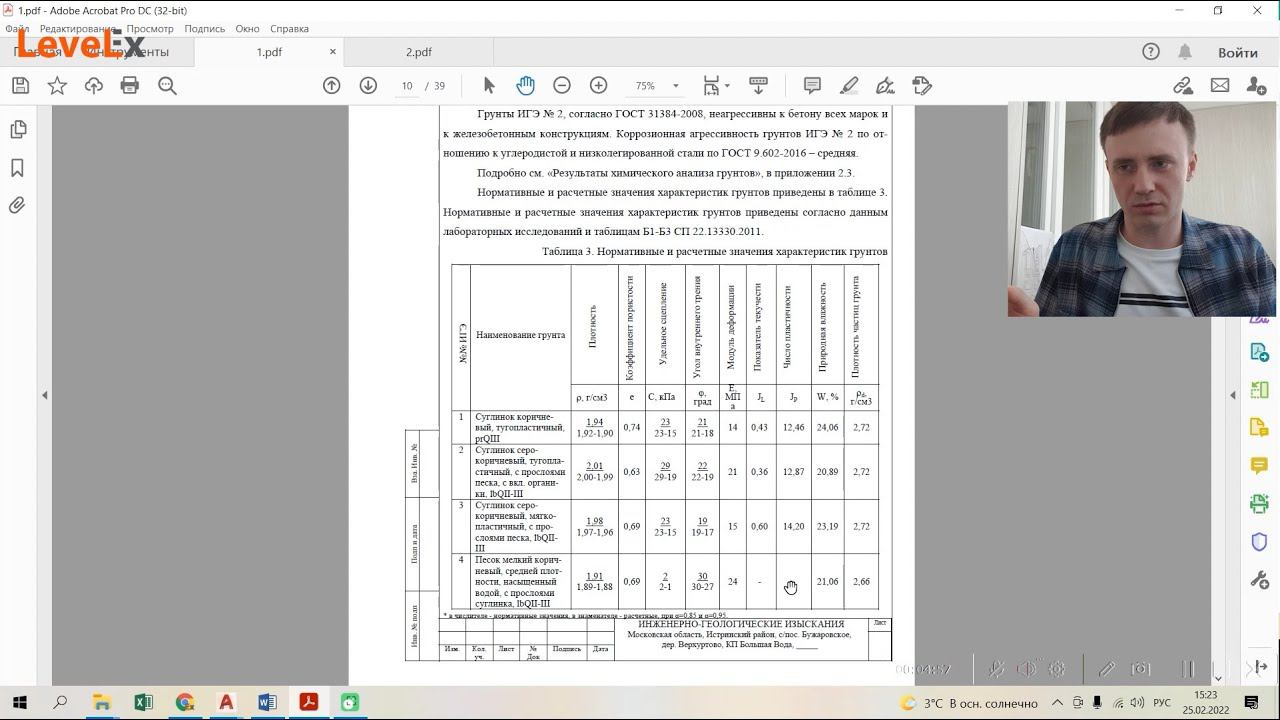Open the Редактирование menu
Viewport: 1280px width, 720px height.
[x=78, y=29]
